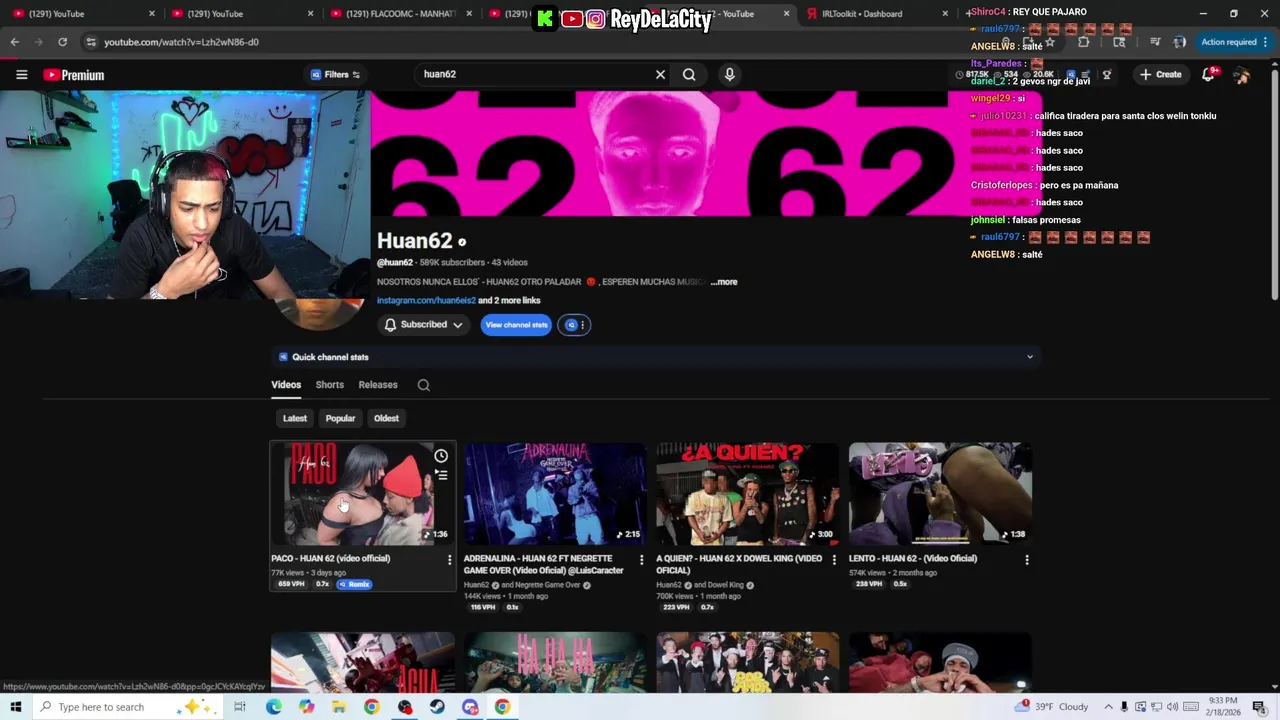Viewport: 1280px width, 720px height.
Task: Switch to the IRLToolkit - Dashboard tab
Action: click(868, 14)
